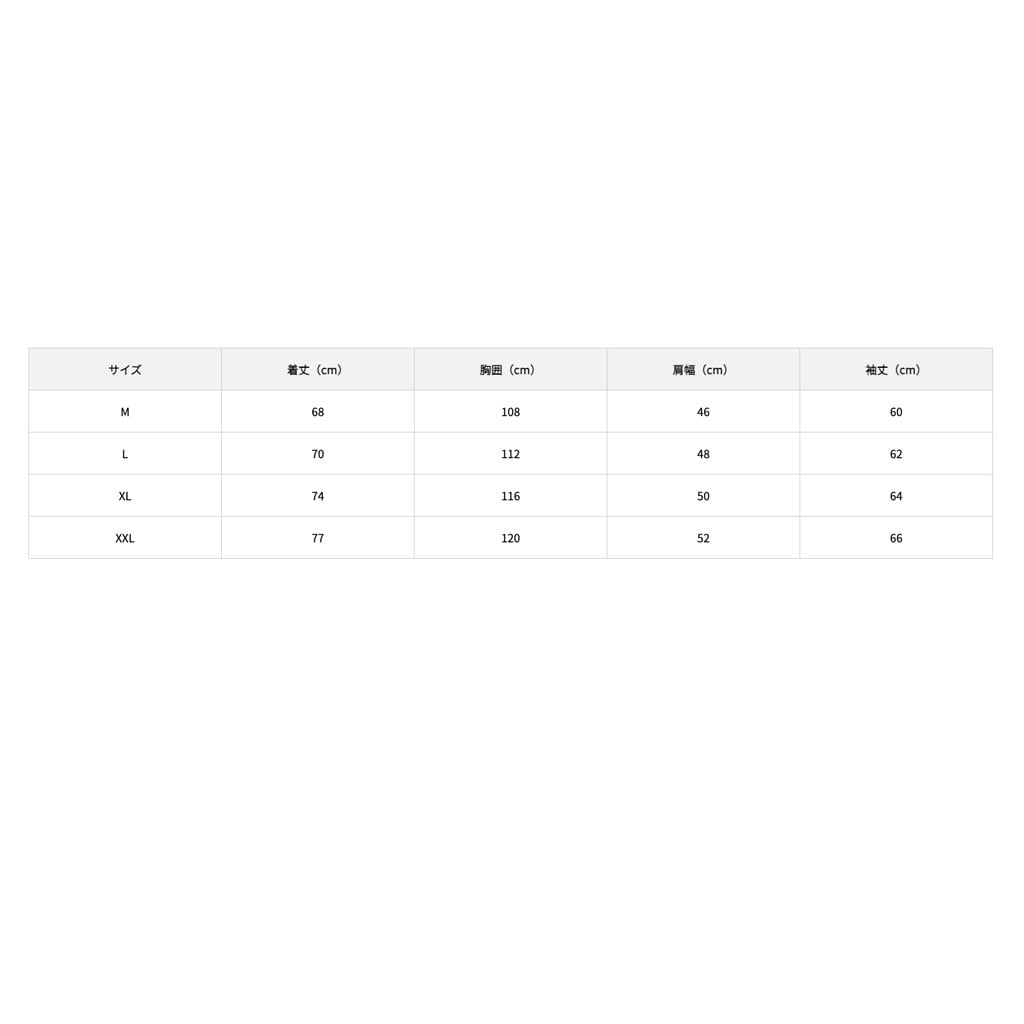Select the 120 chest cell for XXL
The width and height of the screenshot is (1024, 1024).
coord(511,538)
